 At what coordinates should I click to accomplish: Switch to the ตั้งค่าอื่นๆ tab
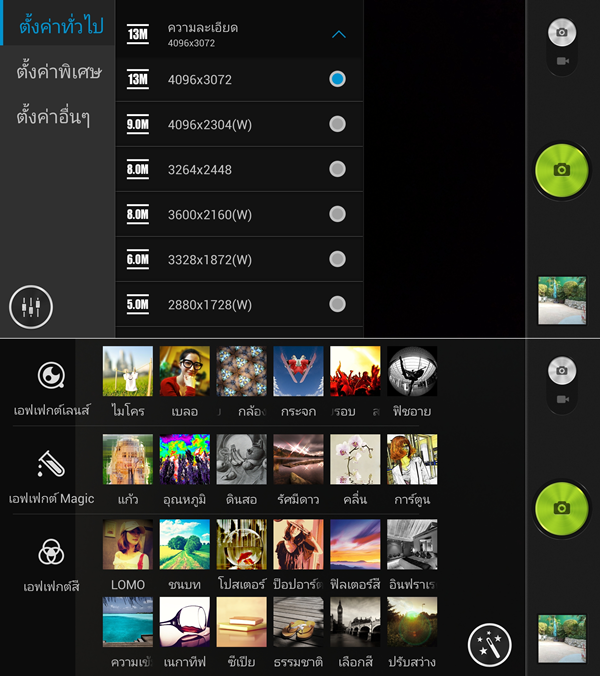(x=54, y=117)
